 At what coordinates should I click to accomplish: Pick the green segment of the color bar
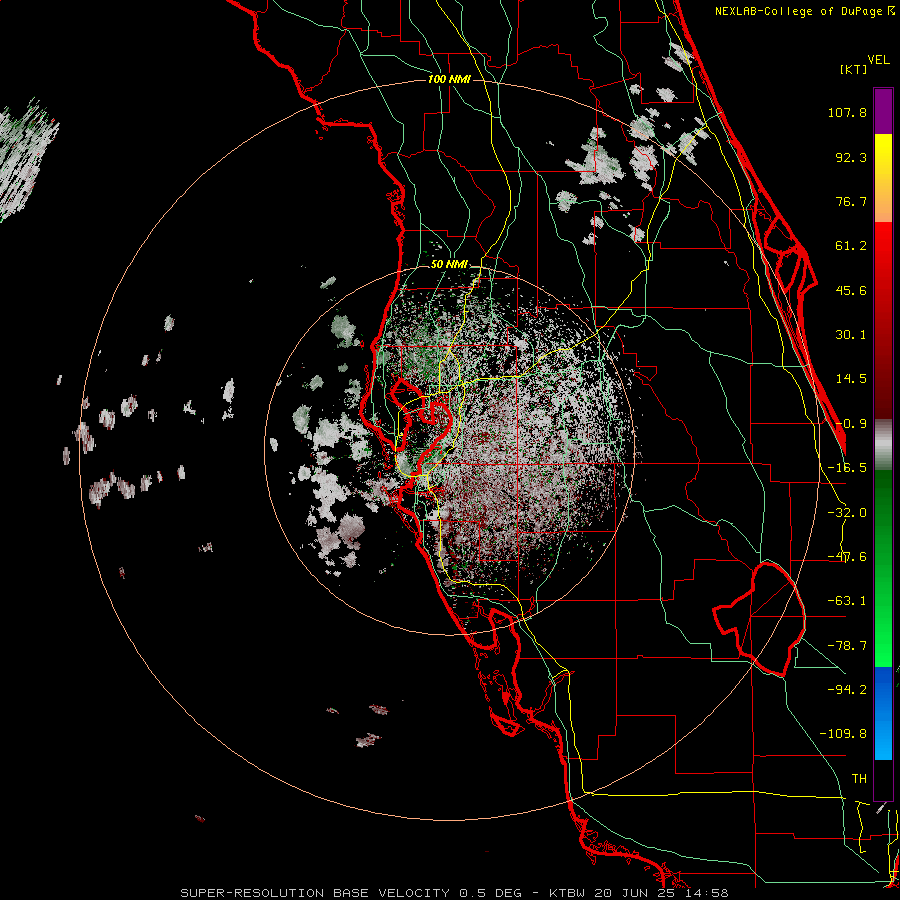tap(883, 568)
